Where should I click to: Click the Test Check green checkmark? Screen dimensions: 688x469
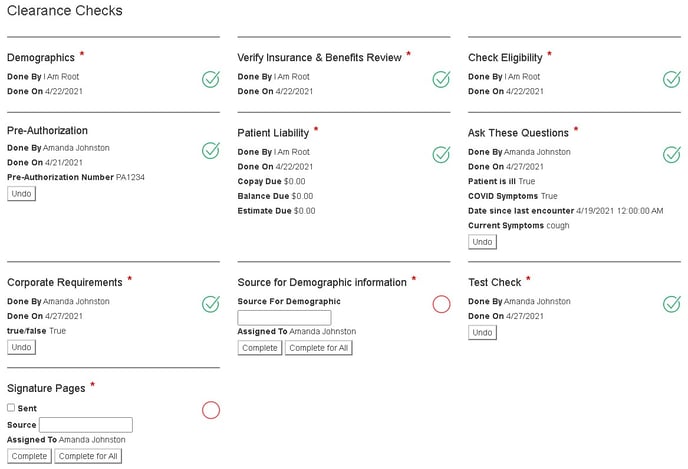tap(672, 304)
